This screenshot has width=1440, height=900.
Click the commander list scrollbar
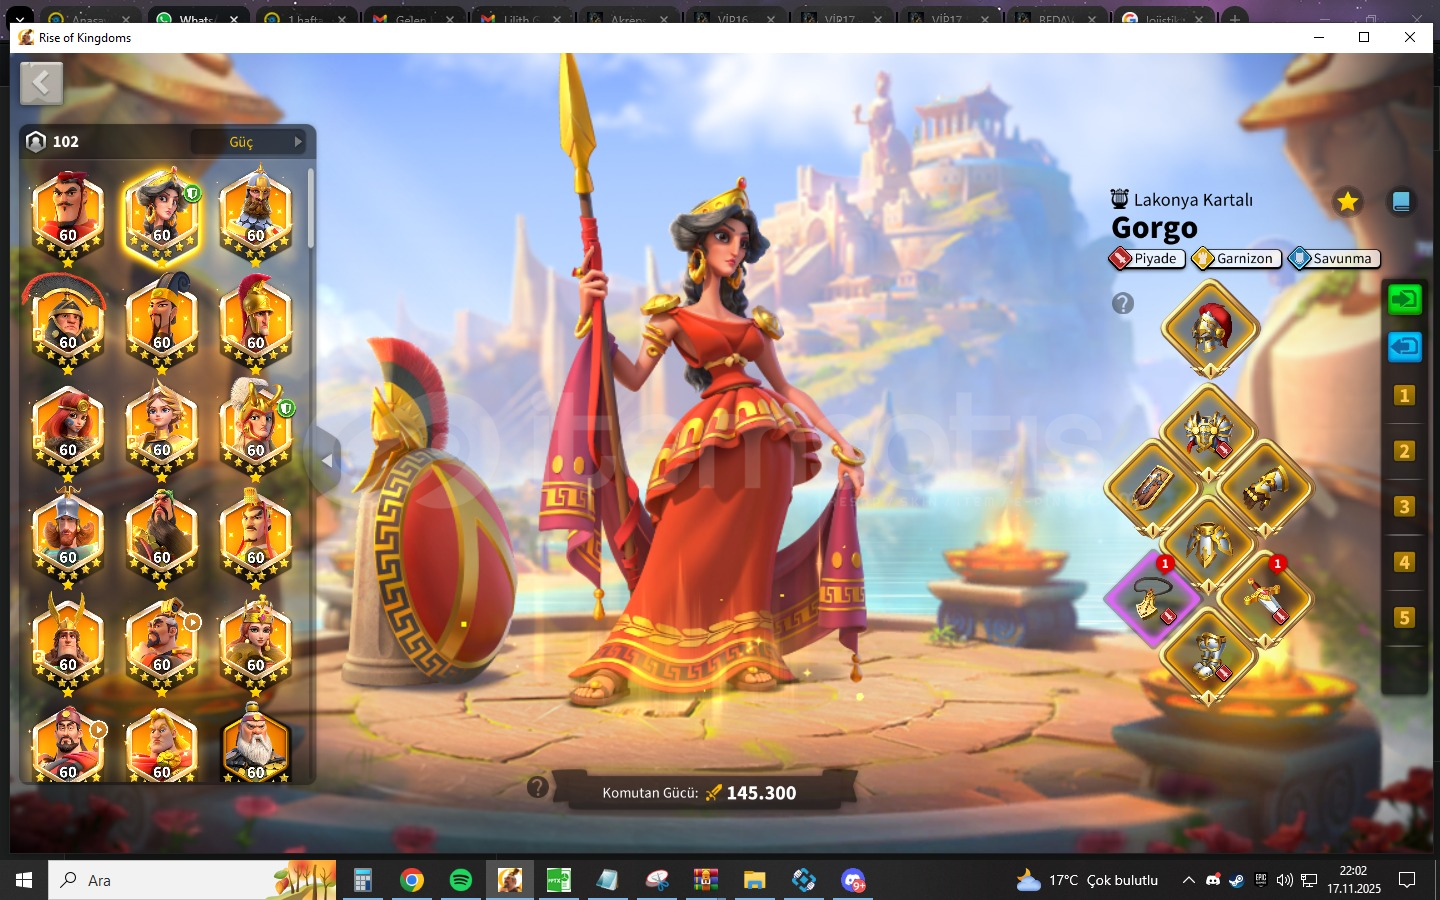point(311,208)
